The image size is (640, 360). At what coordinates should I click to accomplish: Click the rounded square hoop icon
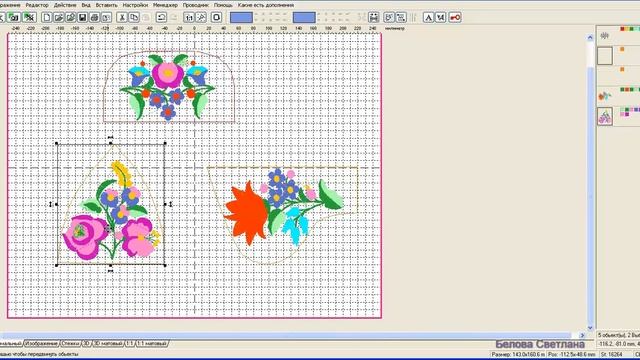216,17
